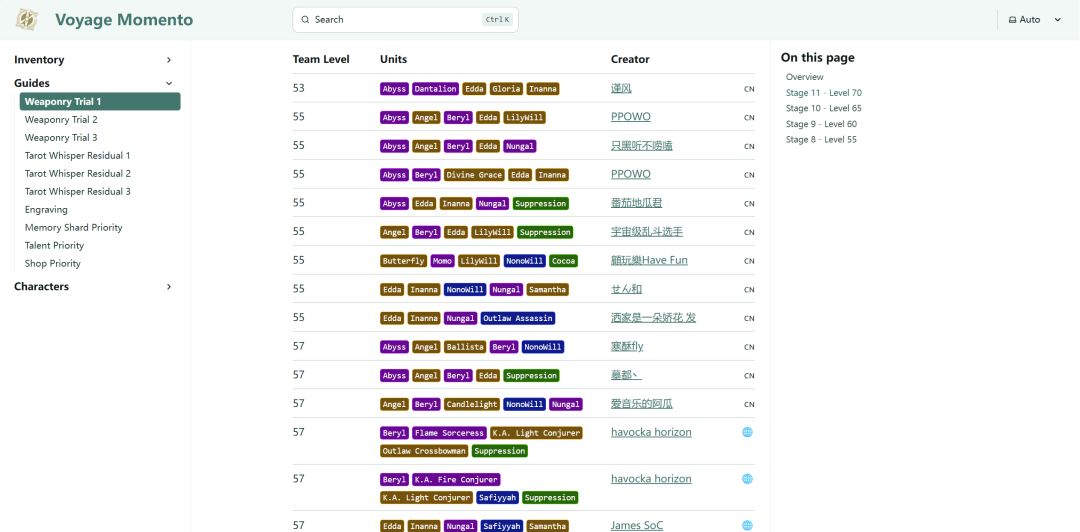Click the globe icon beside James SoC
The width and height of the screenshot is (1080, 532).
pos(747,525)
